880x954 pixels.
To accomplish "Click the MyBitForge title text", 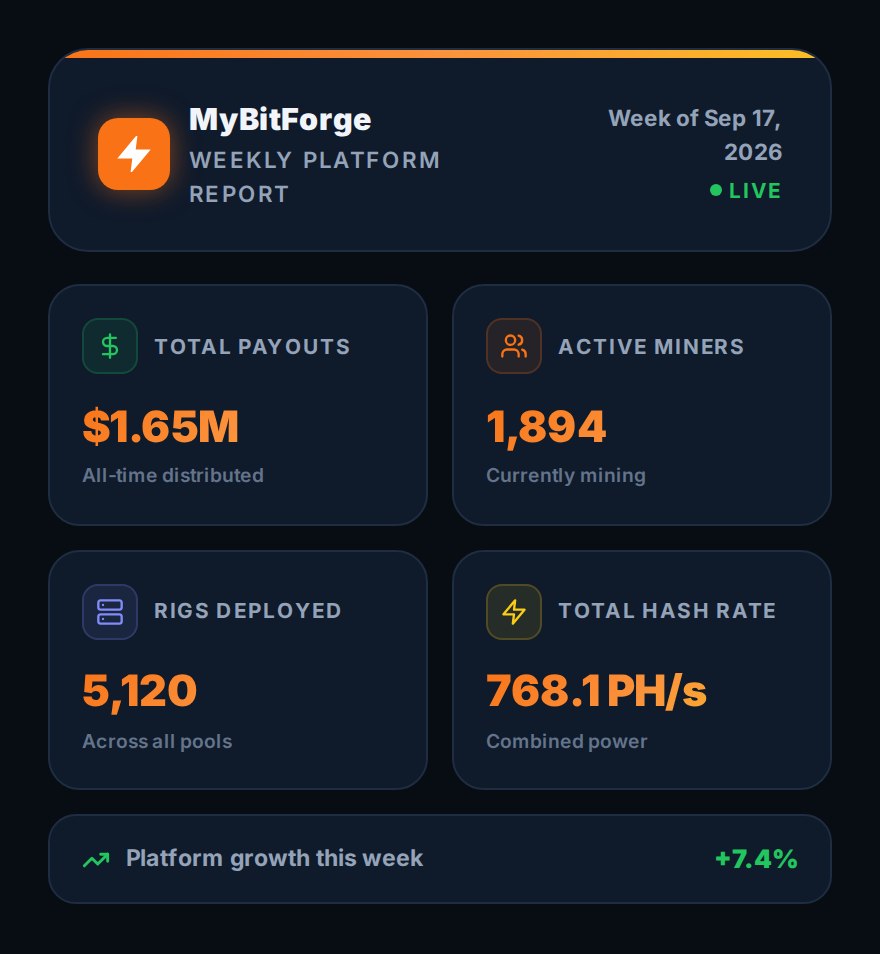I will coord(280,119).
